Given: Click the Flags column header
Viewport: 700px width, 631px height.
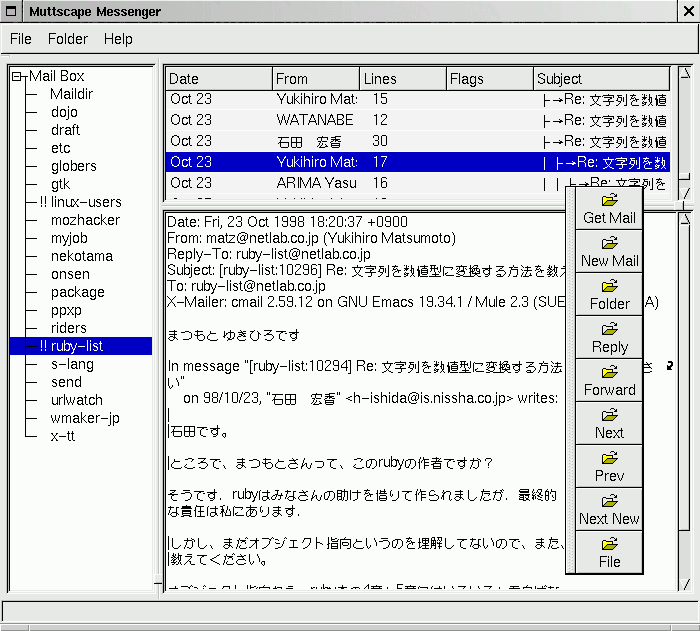Looking at the screenshot, I should pos(490,79).
